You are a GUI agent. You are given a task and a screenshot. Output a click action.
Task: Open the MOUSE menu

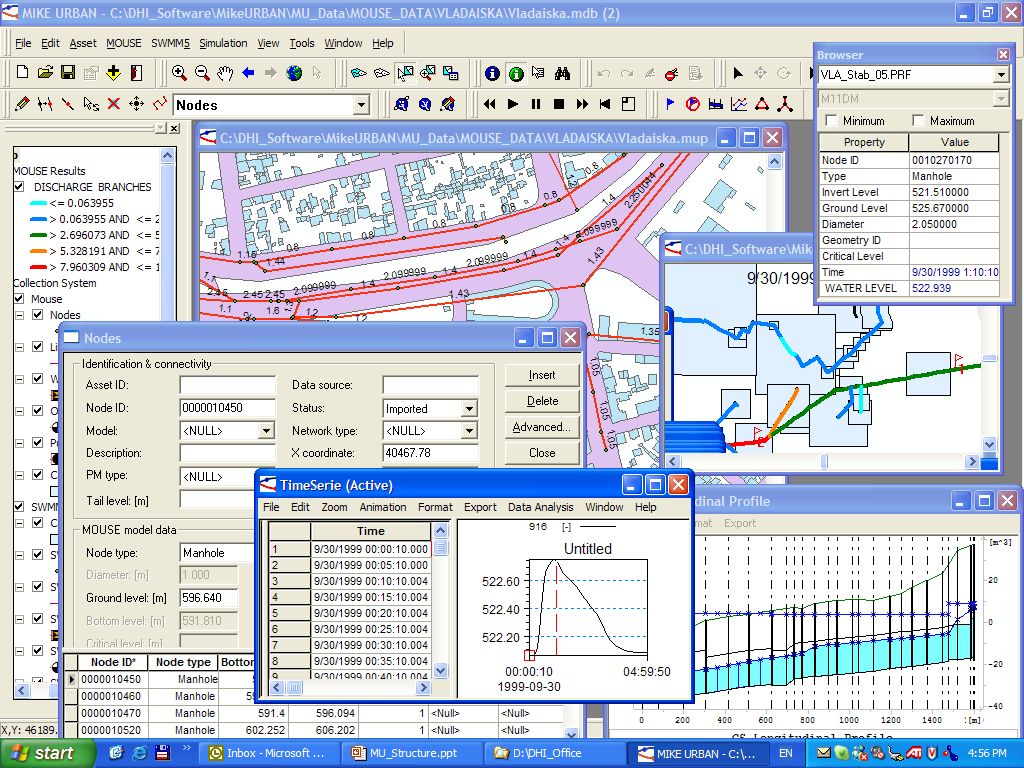click(x=123, y=43)
